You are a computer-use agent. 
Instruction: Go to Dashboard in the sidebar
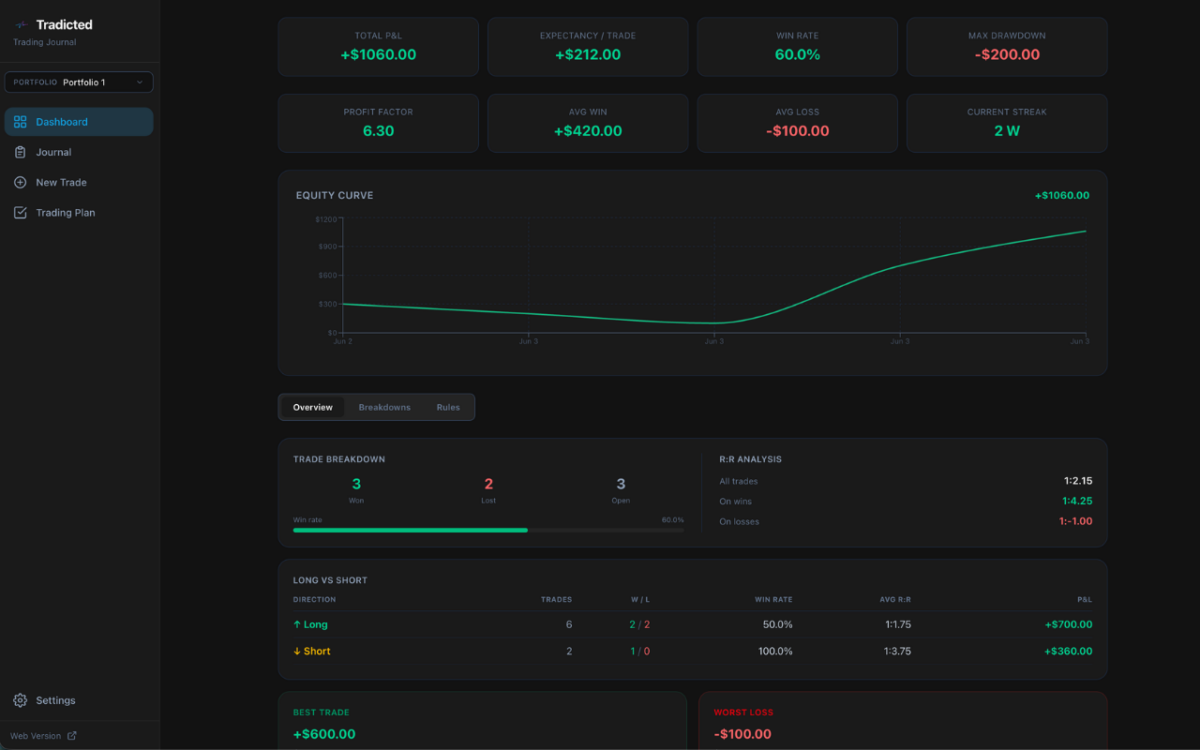[x=79, y=122]
